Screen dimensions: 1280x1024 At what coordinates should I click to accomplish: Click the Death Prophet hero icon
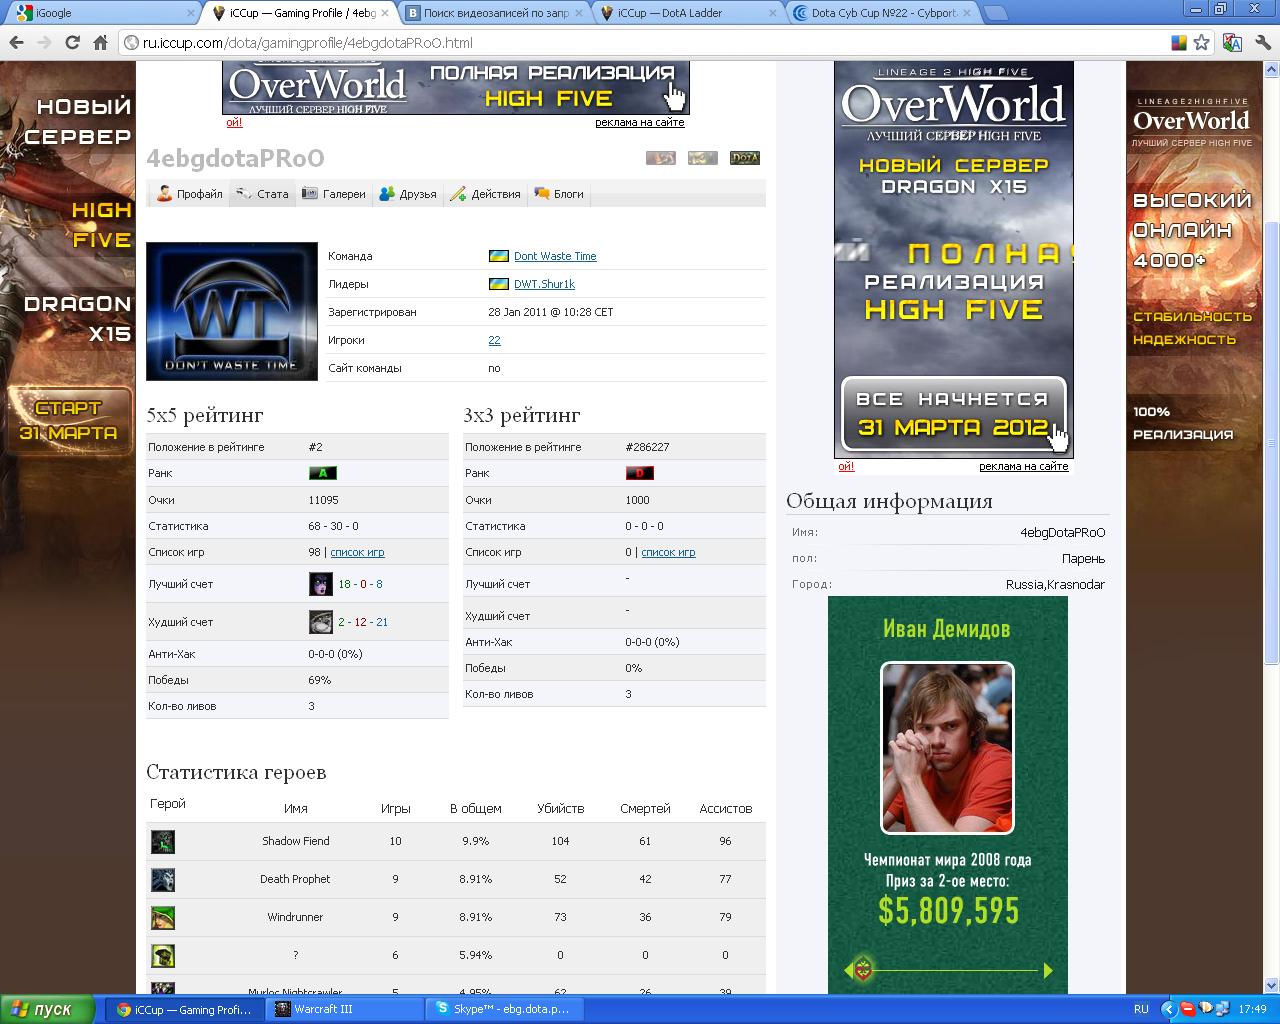(x=163, y=879)
